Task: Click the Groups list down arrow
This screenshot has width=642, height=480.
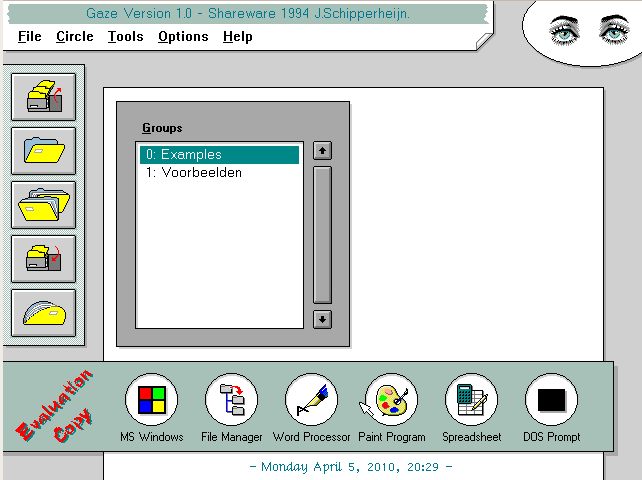Action: coord(322,319)
